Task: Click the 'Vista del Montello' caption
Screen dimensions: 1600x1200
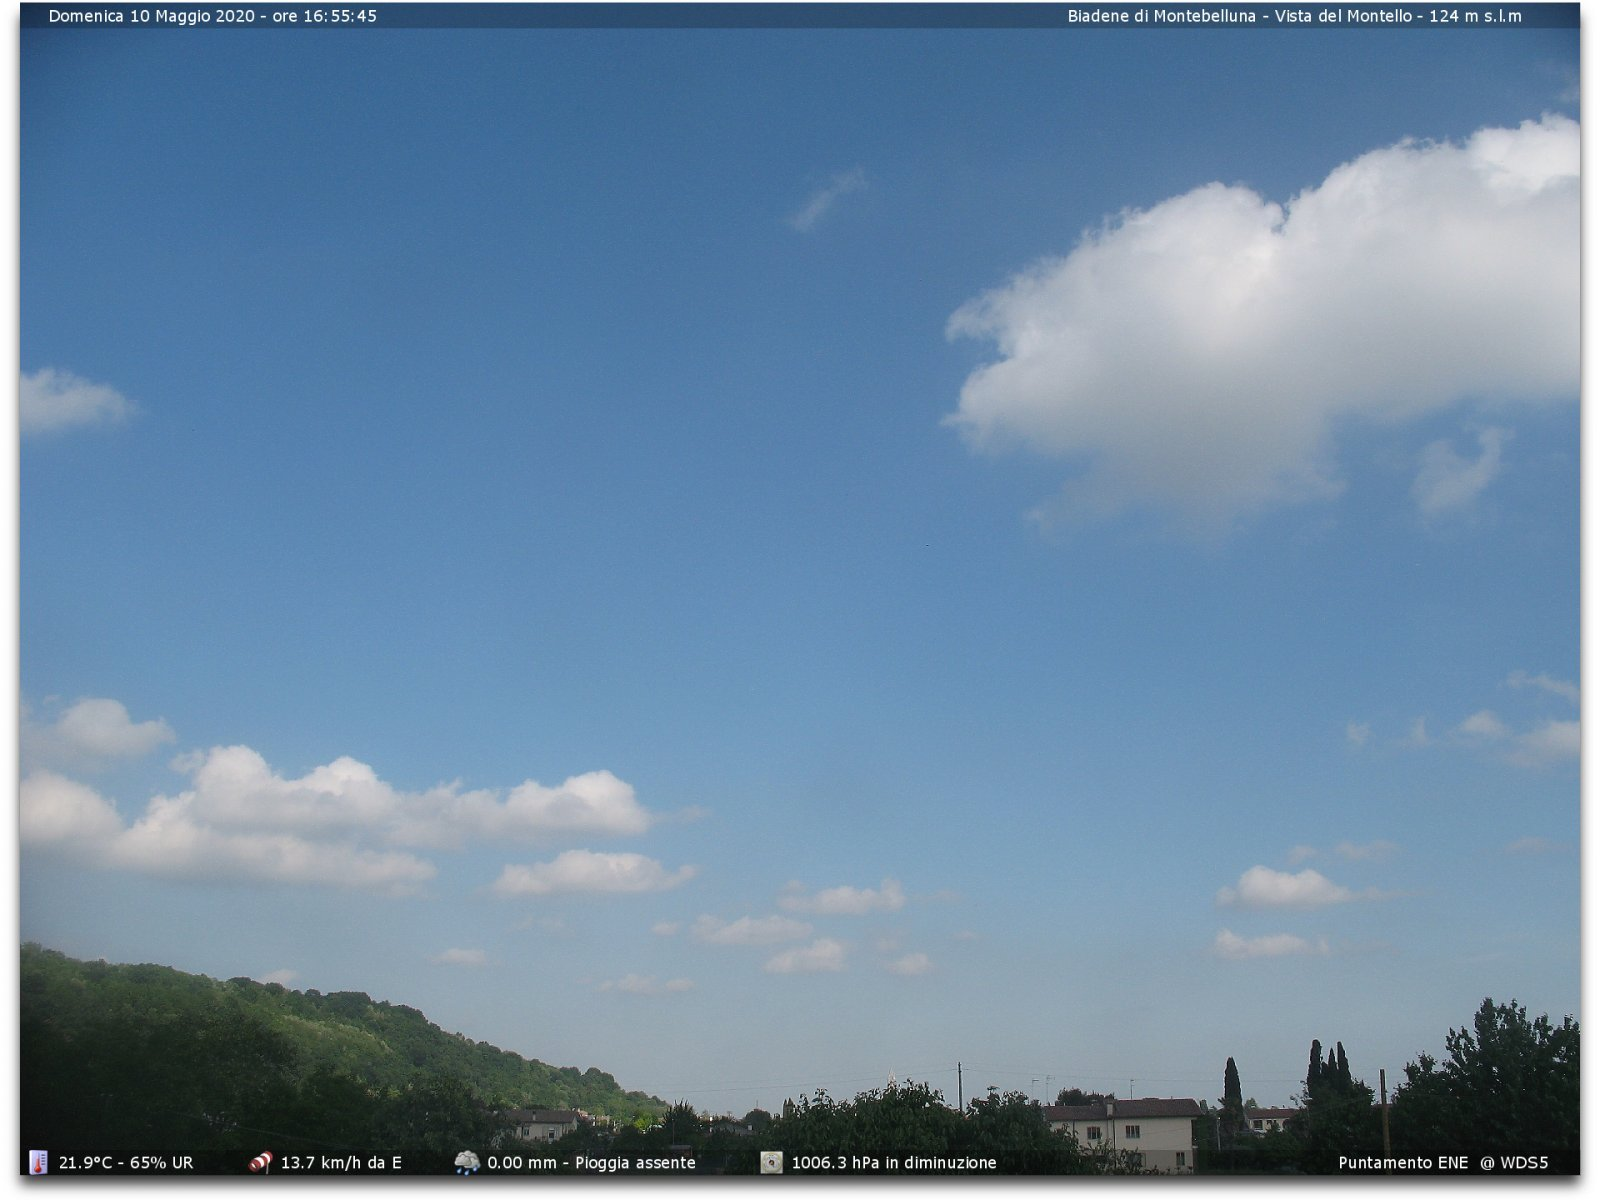Action: coord(1343,16)
